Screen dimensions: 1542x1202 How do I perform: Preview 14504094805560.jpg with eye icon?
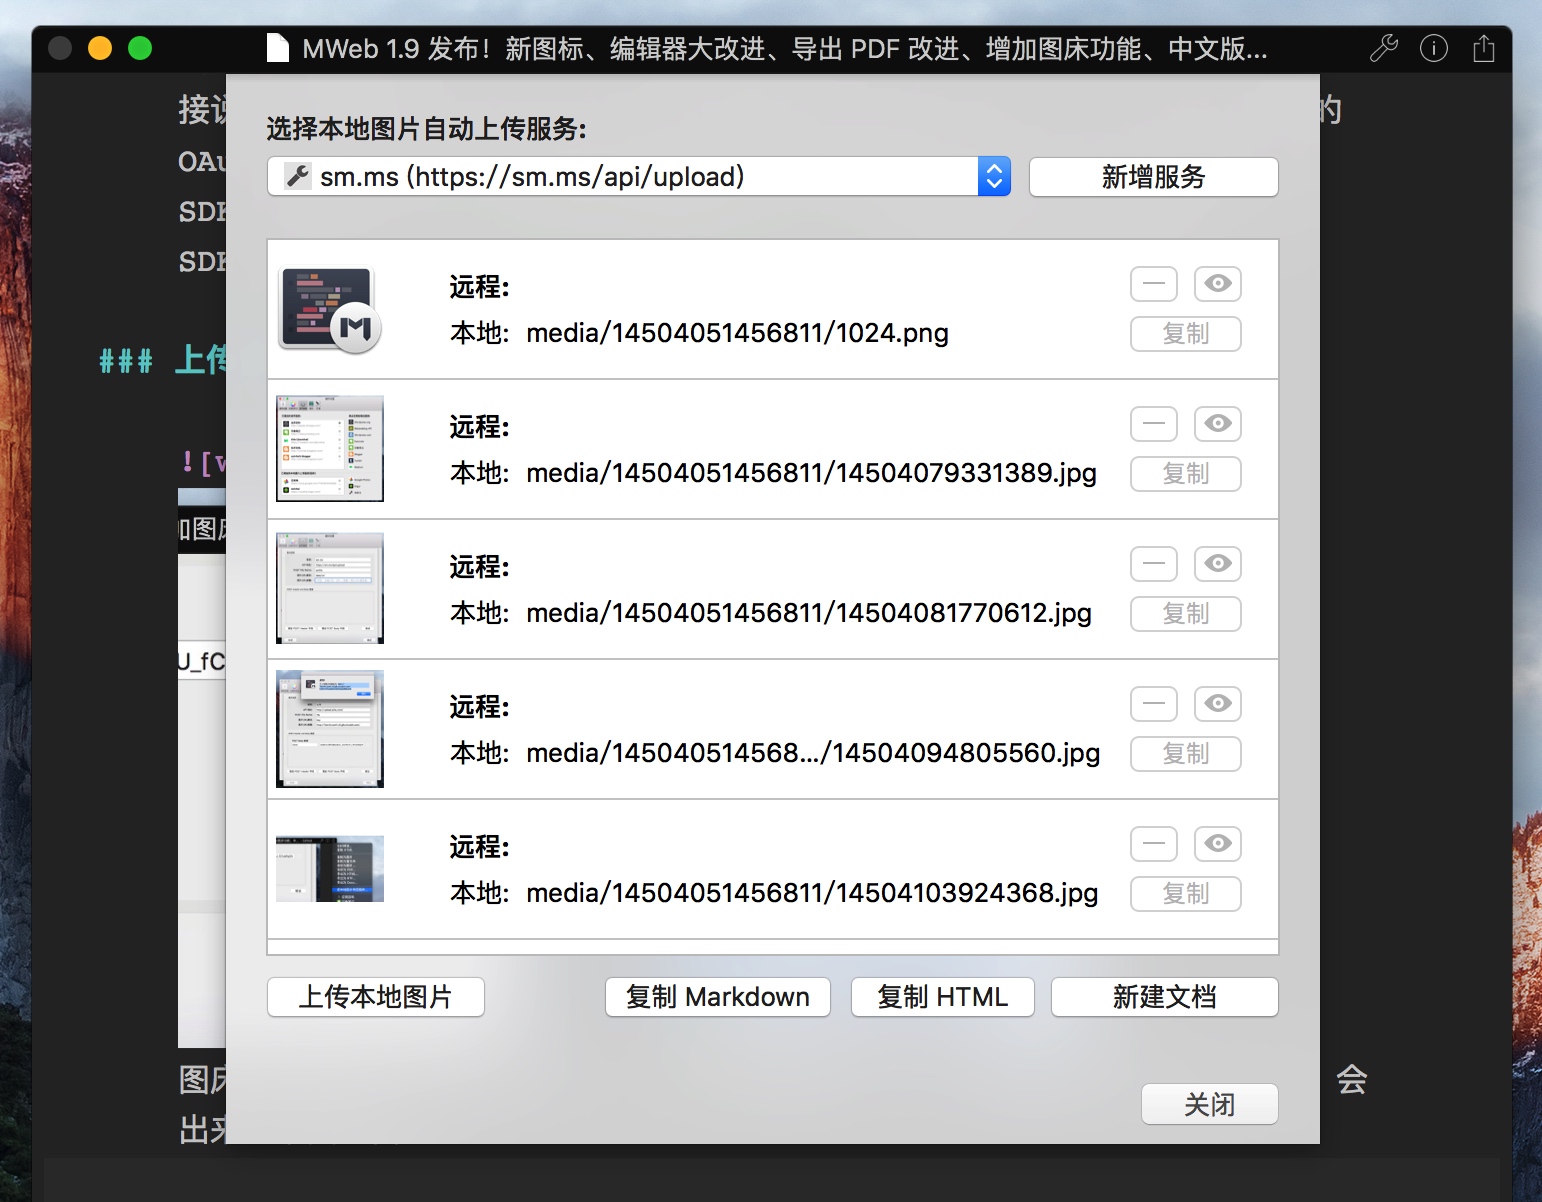(x=1217, y=704)
